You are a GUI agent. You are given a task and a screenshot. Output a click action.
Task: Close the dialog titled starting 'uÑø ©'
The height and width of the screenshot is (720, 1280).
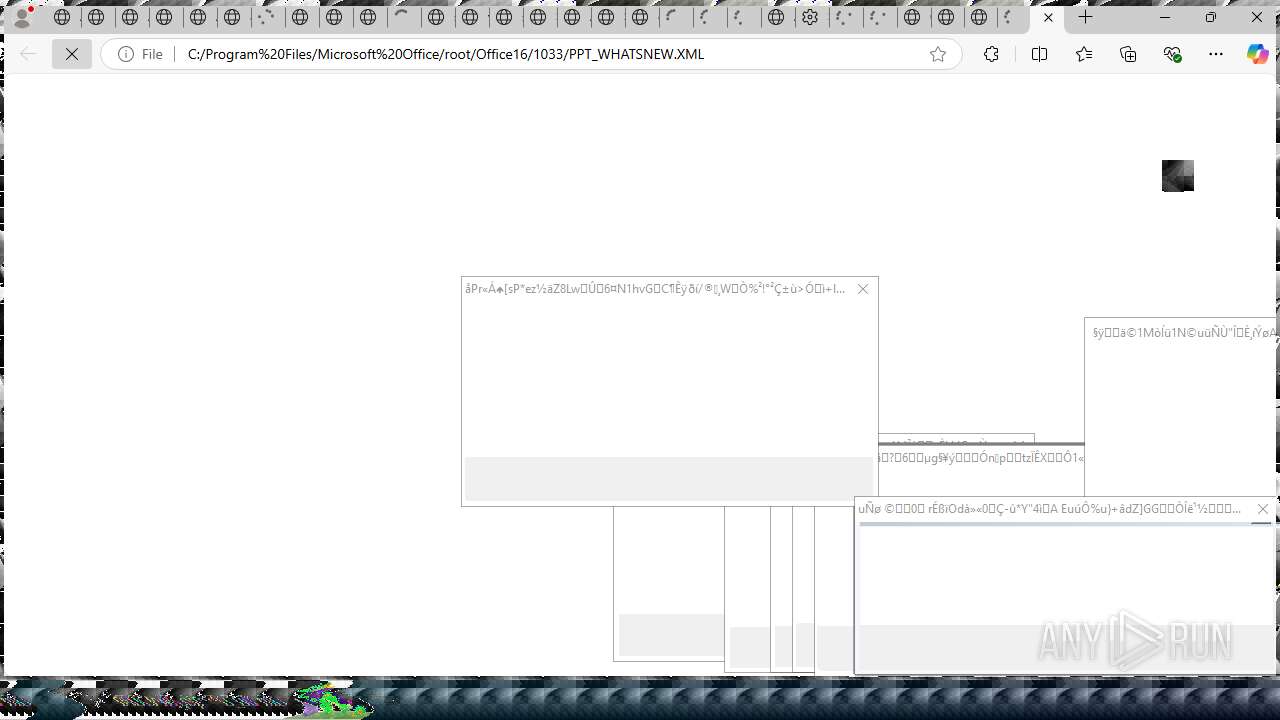pyautogui.click(x=1262, y=509)
